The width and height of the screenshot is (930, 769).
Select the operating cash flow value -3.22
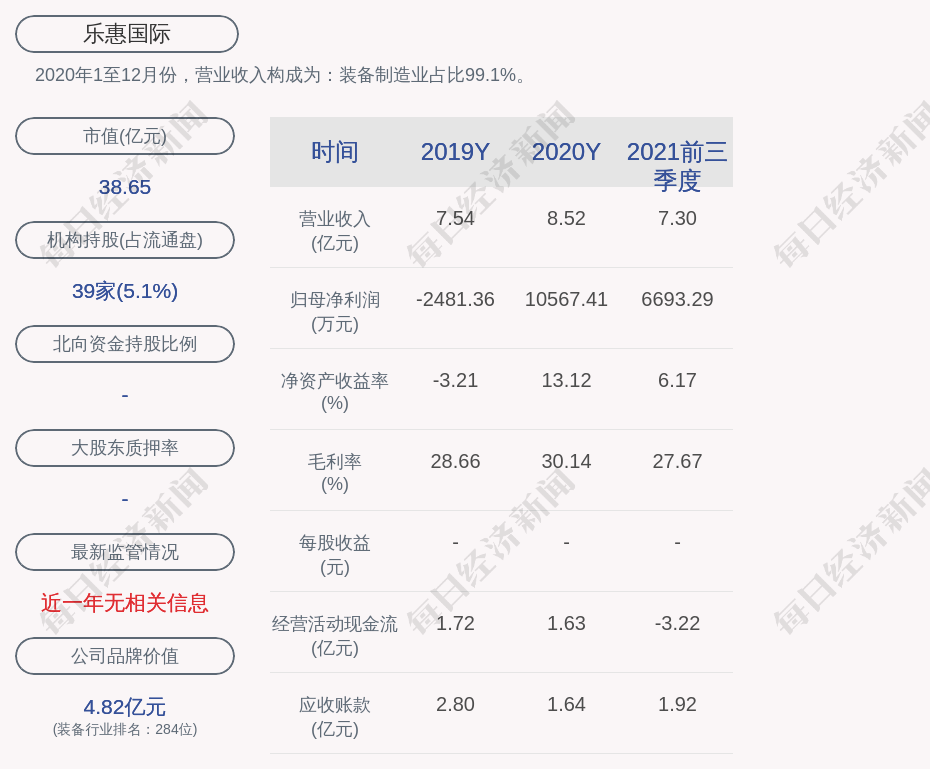coord(677,623)
